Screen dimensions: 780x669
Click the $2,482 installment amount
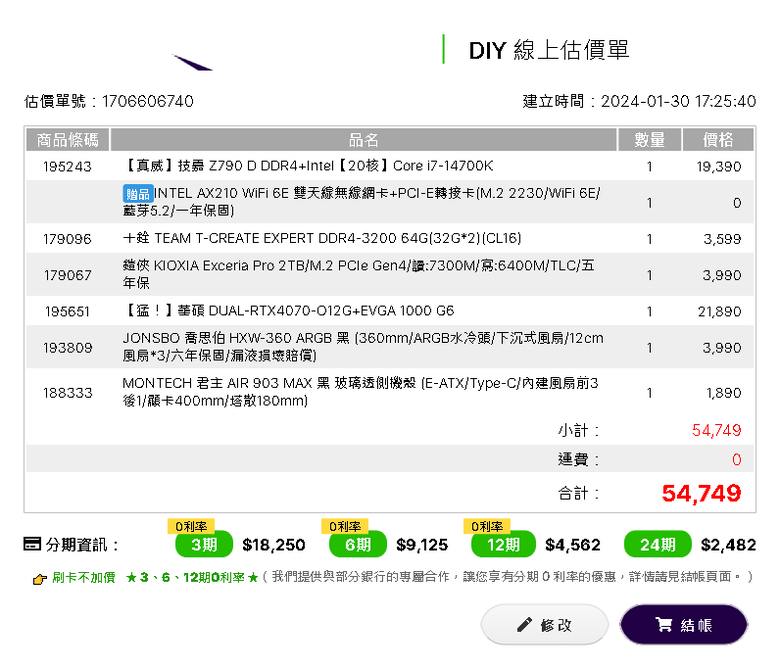(x=728, y=545)
